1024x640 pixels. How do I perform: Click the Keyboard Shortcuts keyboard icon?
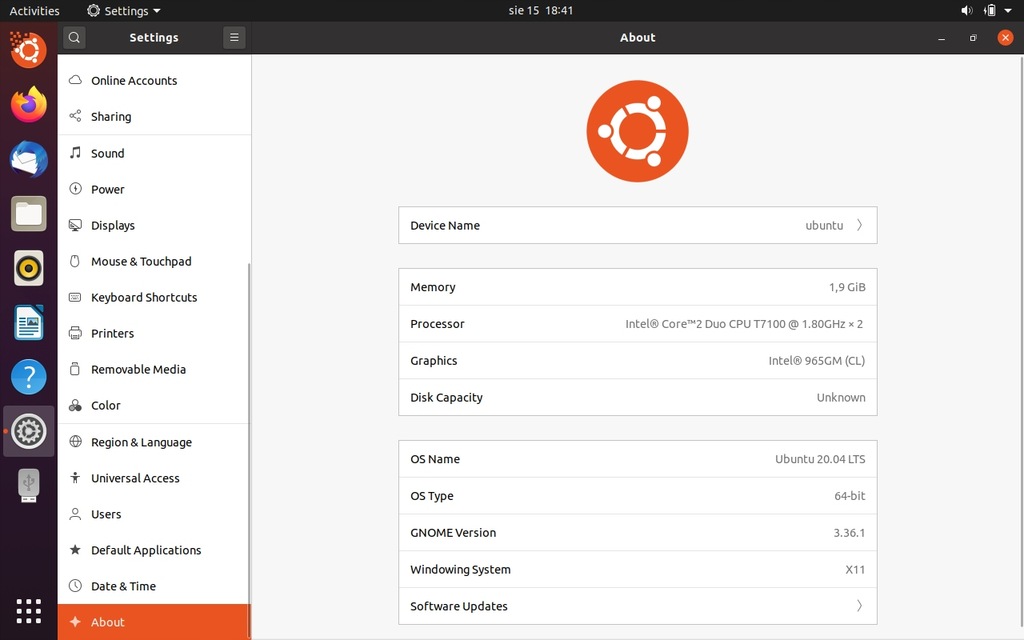pyautogui.click(x=76, y=297)
